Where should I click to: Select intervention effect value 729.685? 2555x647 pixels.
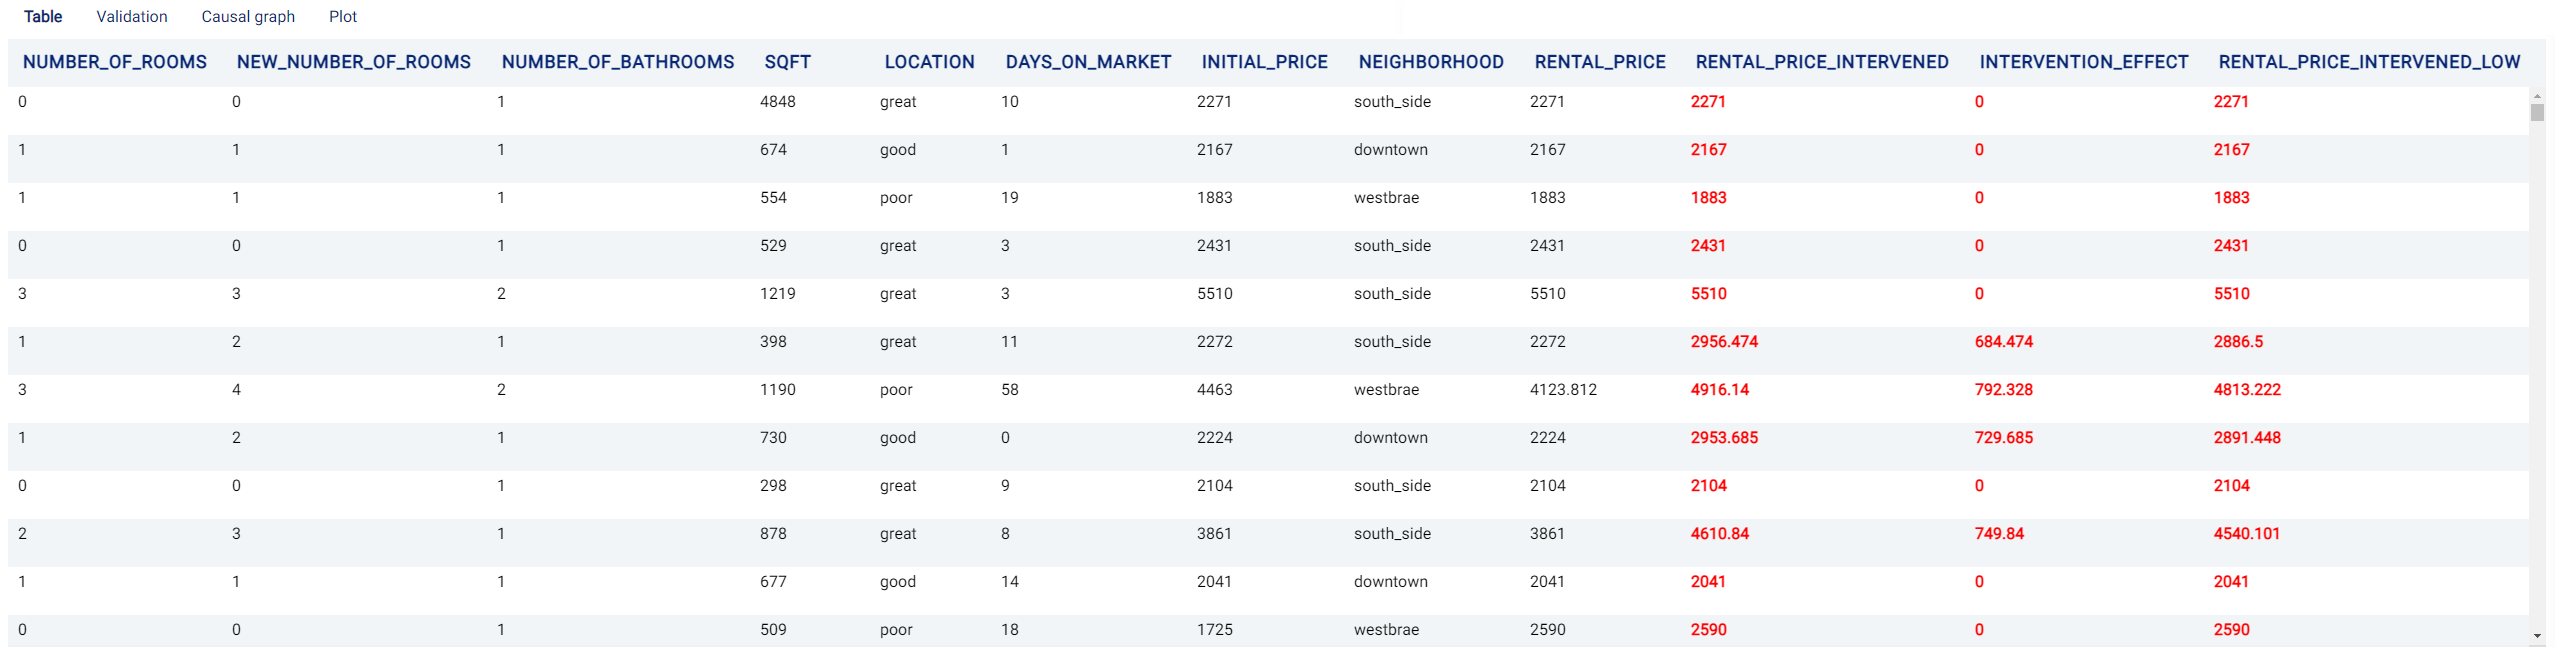point(2004,438)
